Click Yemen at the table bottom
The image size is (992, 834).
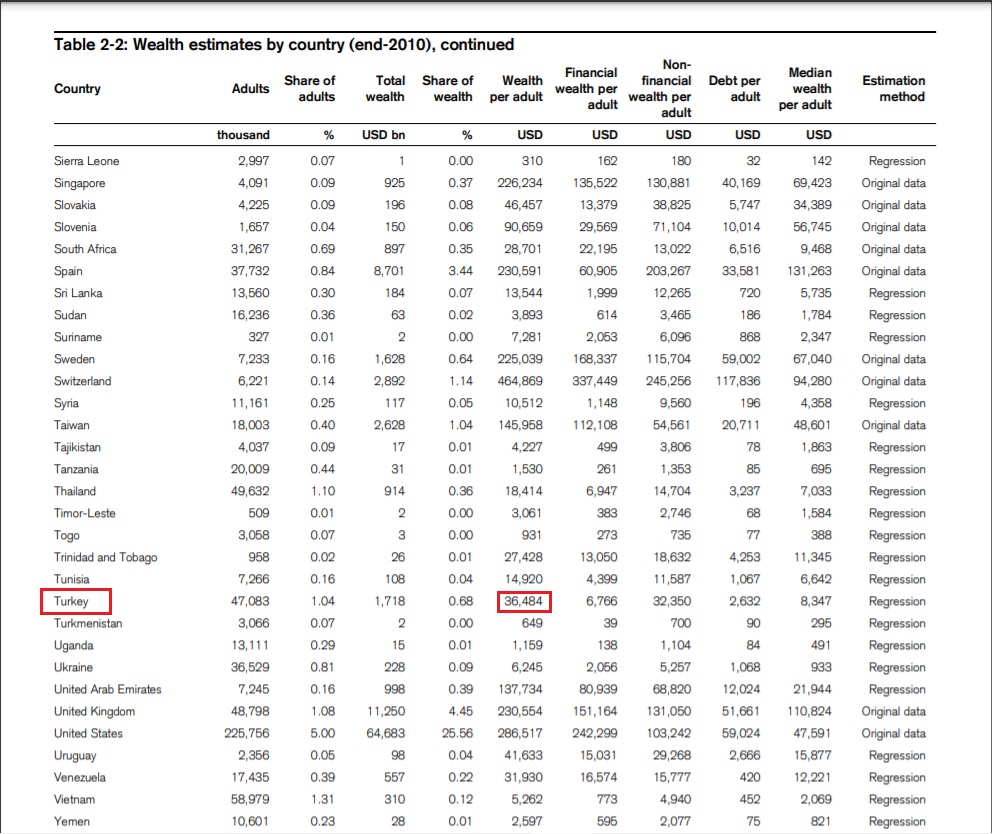[x=71, y=821]
